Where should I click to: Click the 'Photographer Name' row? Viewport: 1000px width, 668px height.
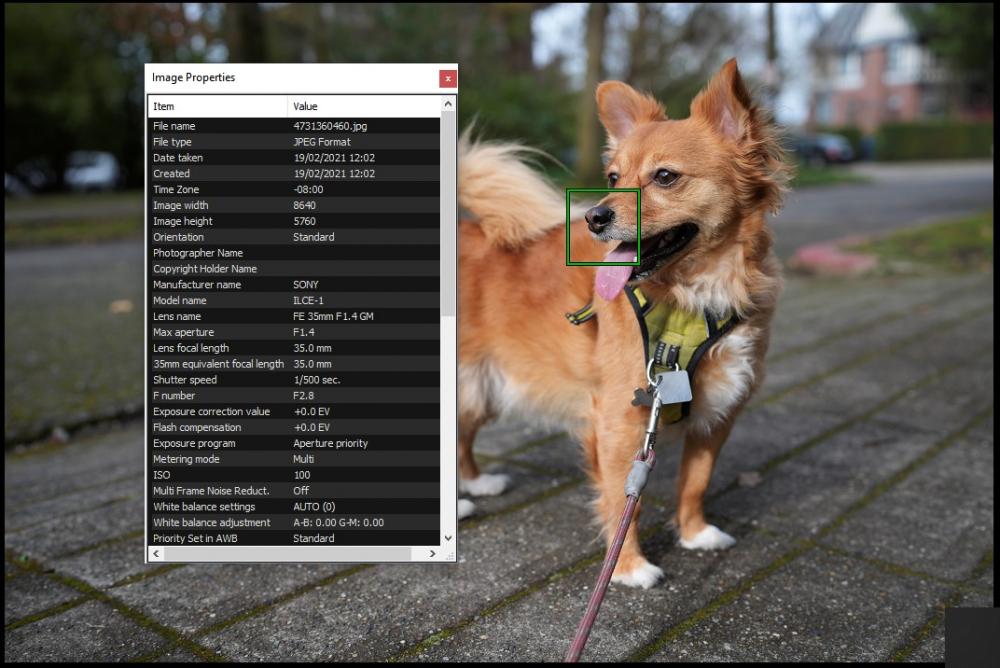coord(294,253)
